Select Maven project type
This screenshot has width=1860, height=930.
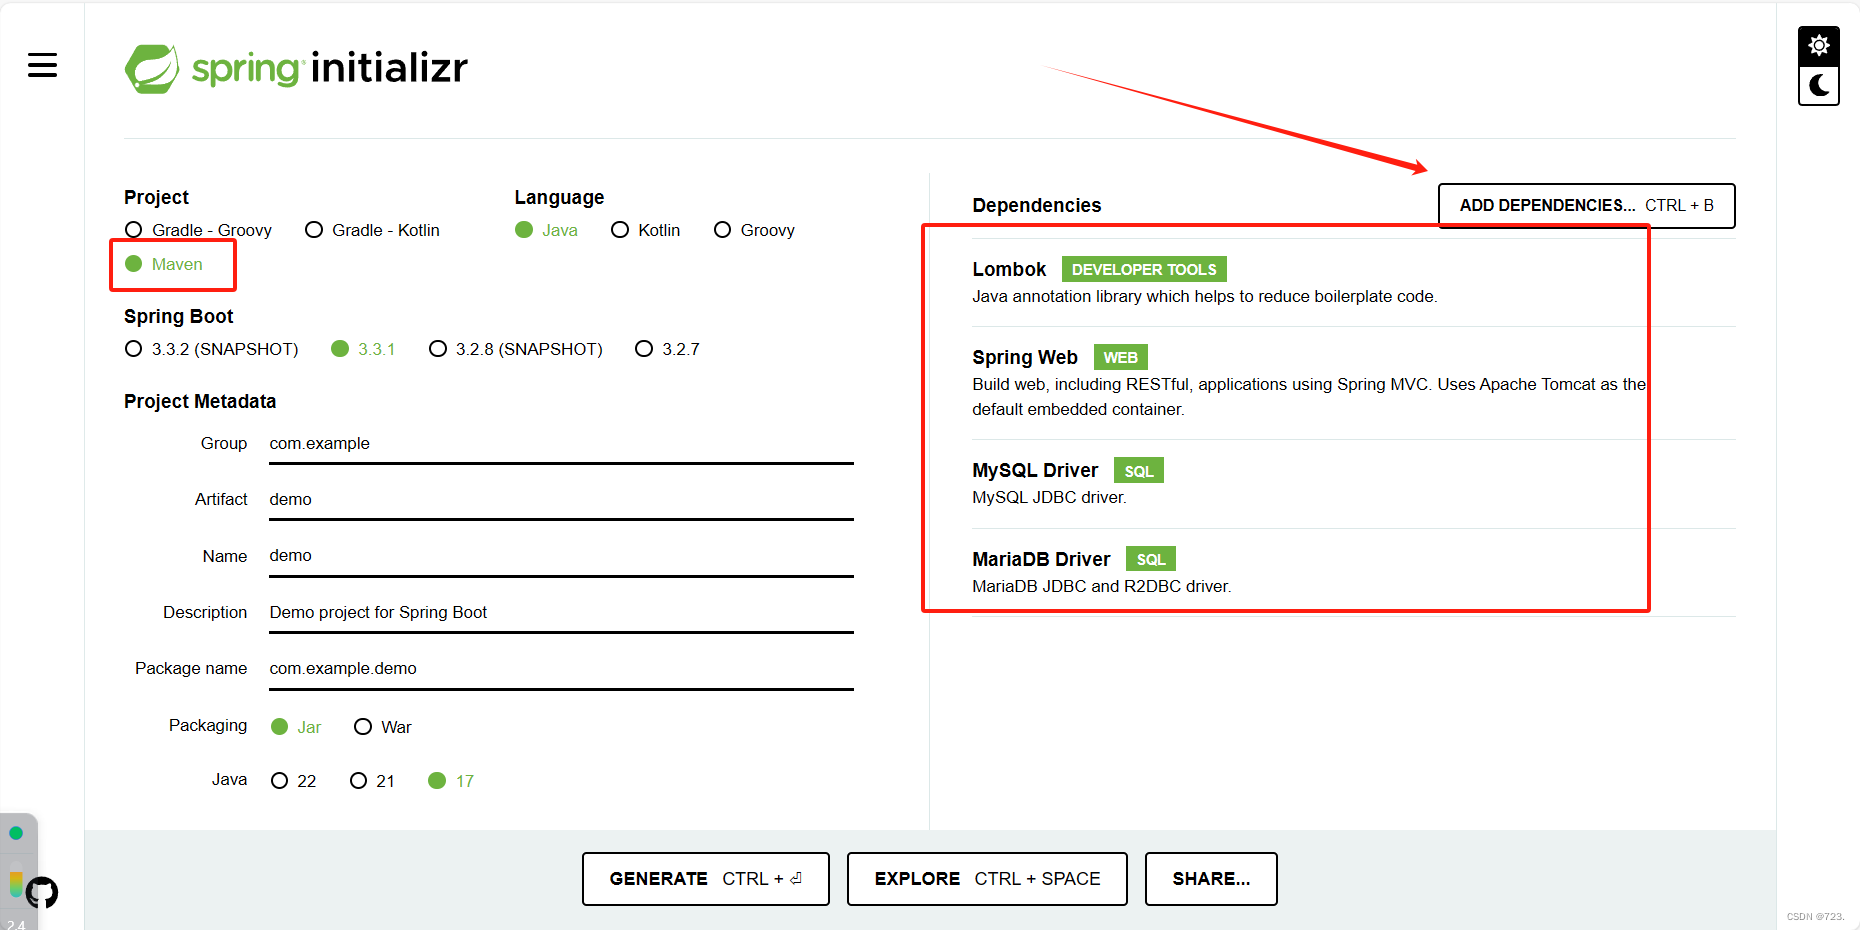(164, 264)
